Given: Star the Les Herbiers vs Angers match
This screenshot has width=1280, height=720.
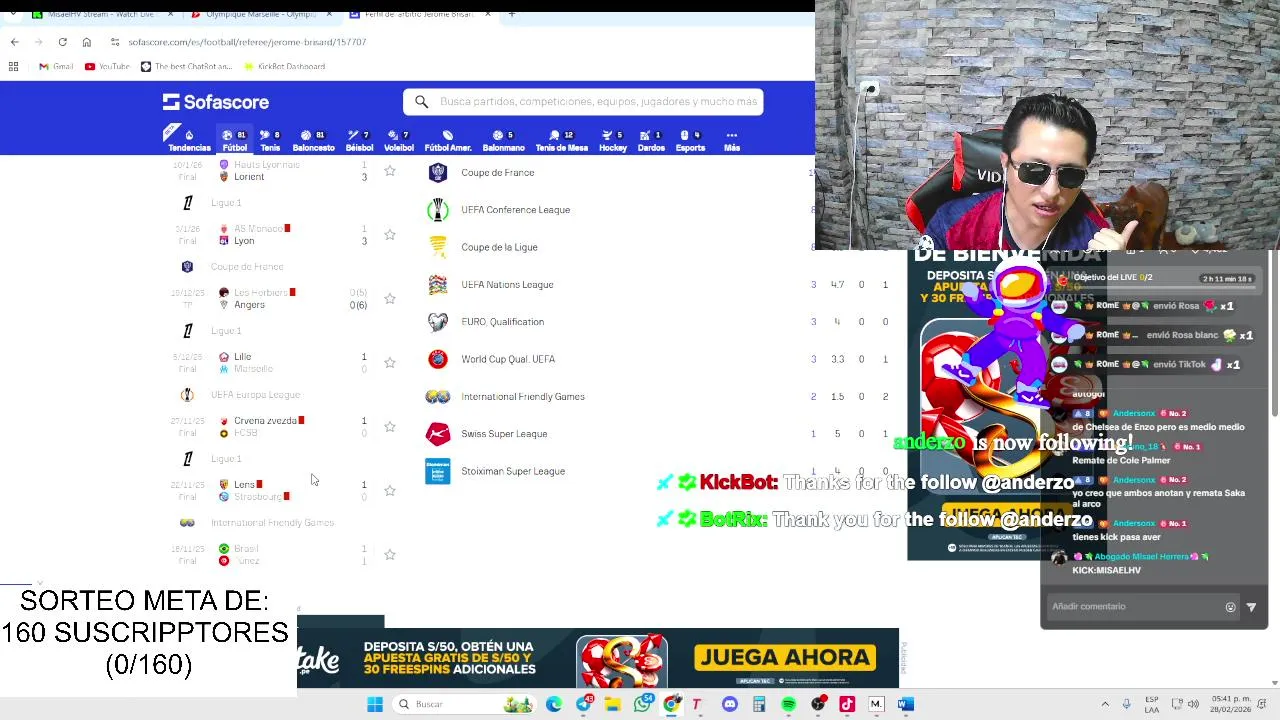Looking at the screenshot, I should click(x=390, y=299).
